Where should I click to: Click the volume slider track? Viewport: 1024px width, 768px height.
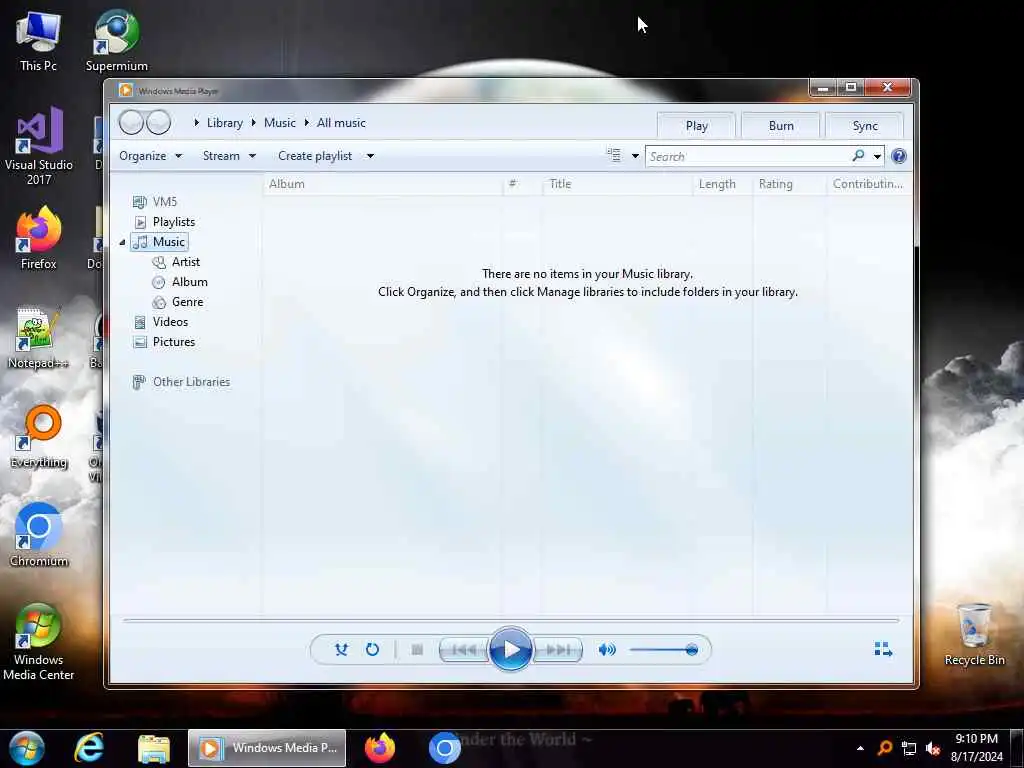coord(664,650)
